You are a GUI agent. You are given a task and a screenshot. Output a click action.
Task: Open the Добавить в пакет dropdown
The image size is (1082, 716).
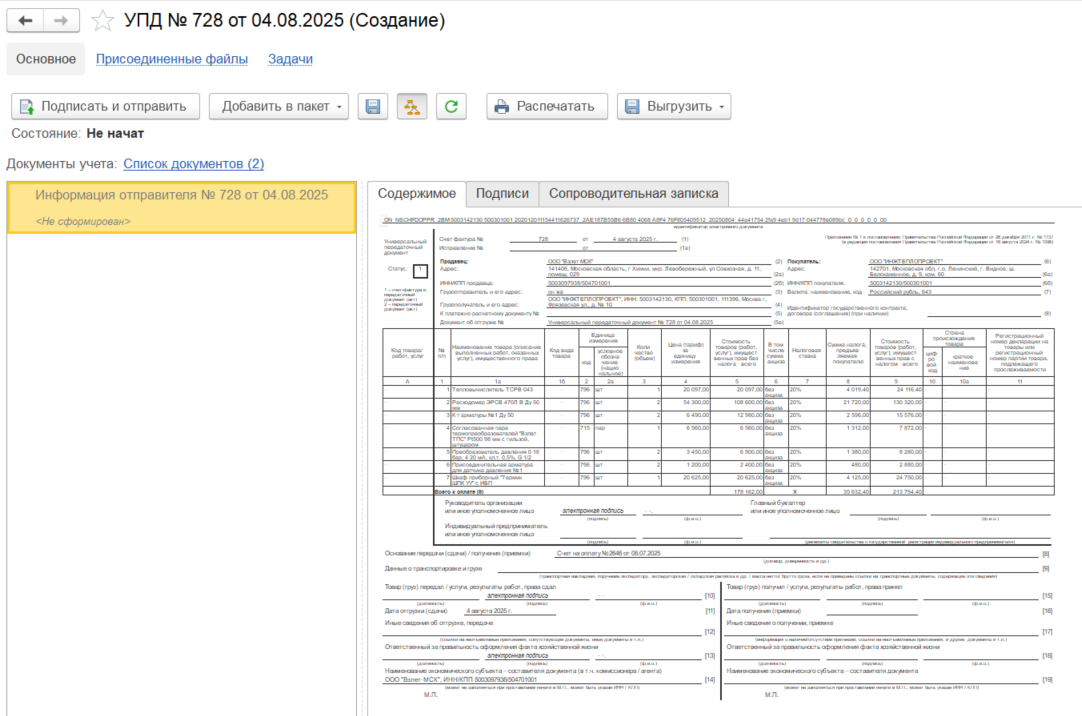279,106
